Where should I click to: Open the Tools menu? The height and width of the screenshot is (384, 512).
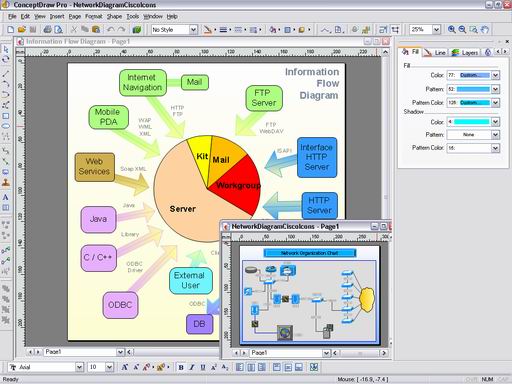(x=132, y=16)
